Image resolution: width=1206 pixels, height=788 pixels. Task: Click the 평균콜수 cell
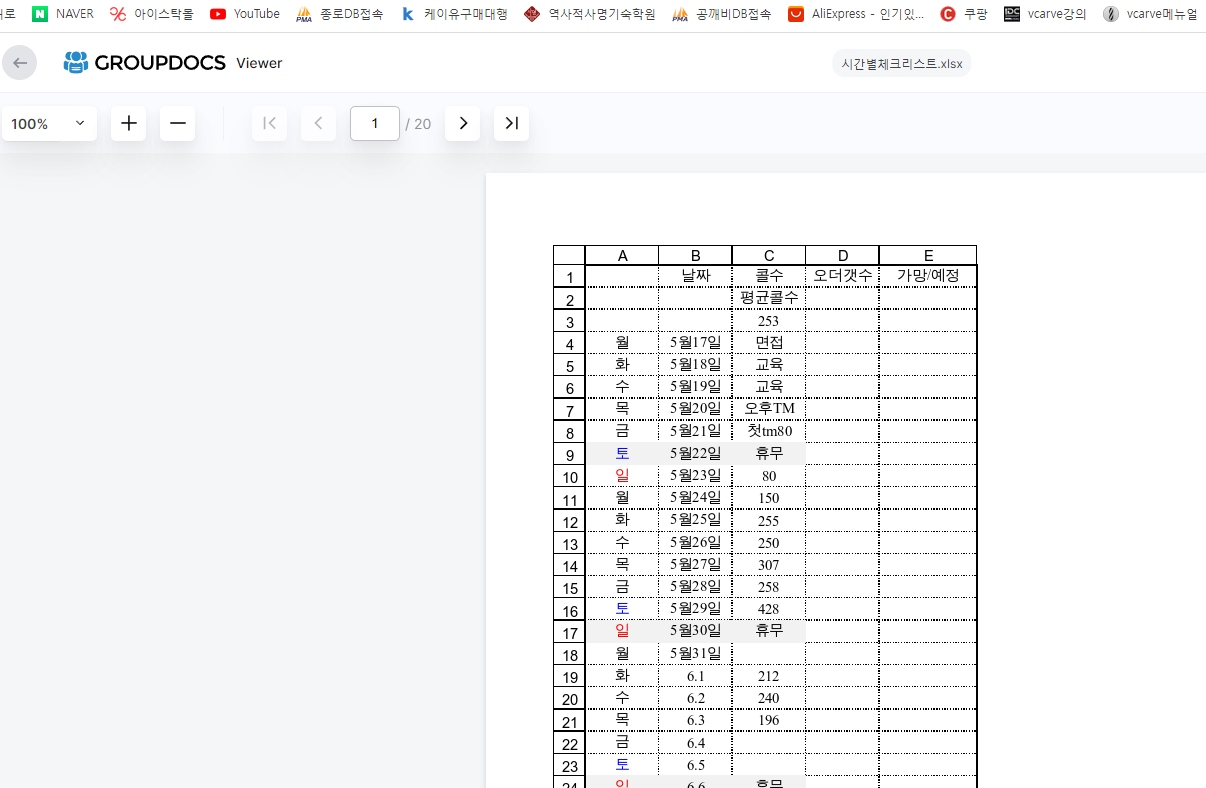tap(768, 298)
